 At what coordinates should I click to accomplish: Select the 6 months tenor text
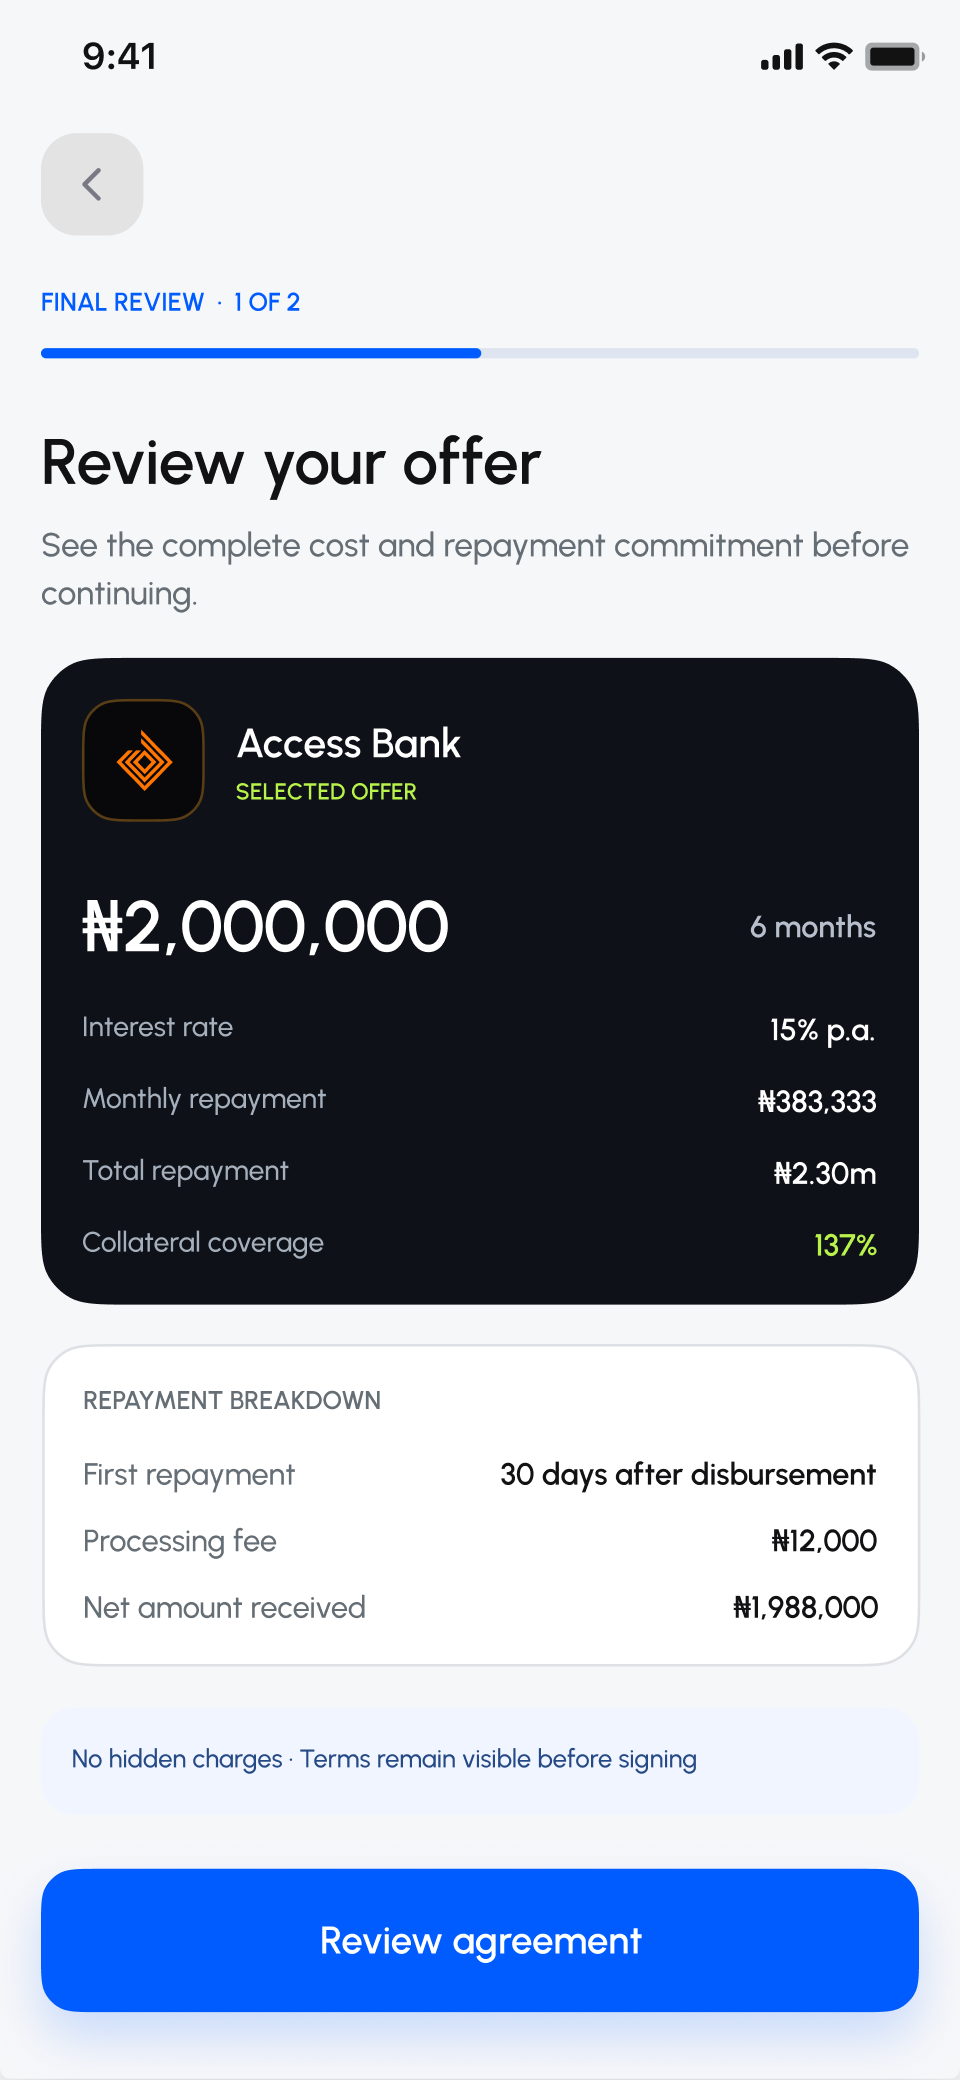click(x=813, y=927)
